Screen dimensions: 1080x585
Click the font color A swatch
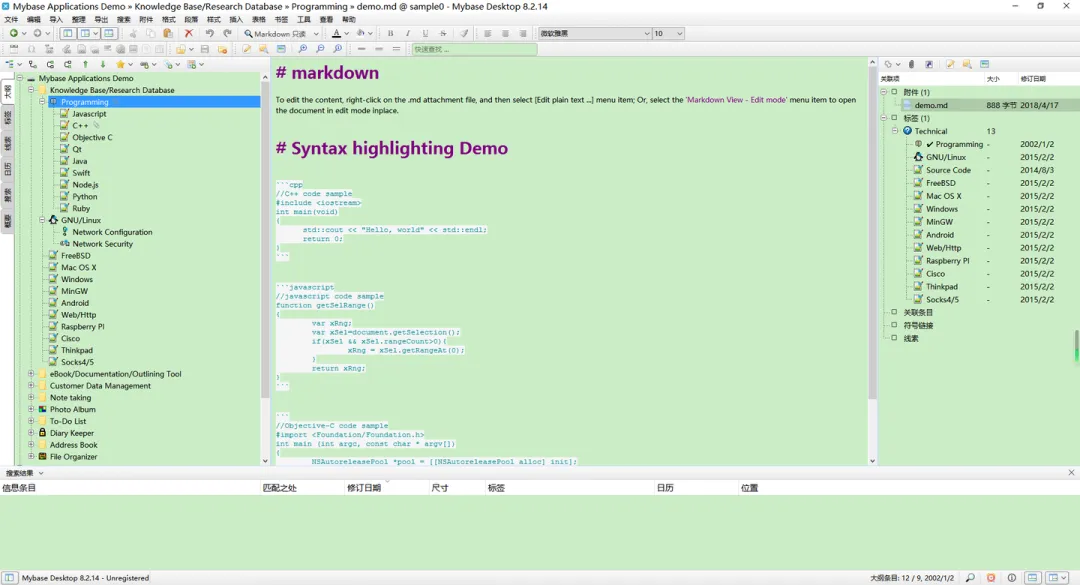(x=336, y=33)
